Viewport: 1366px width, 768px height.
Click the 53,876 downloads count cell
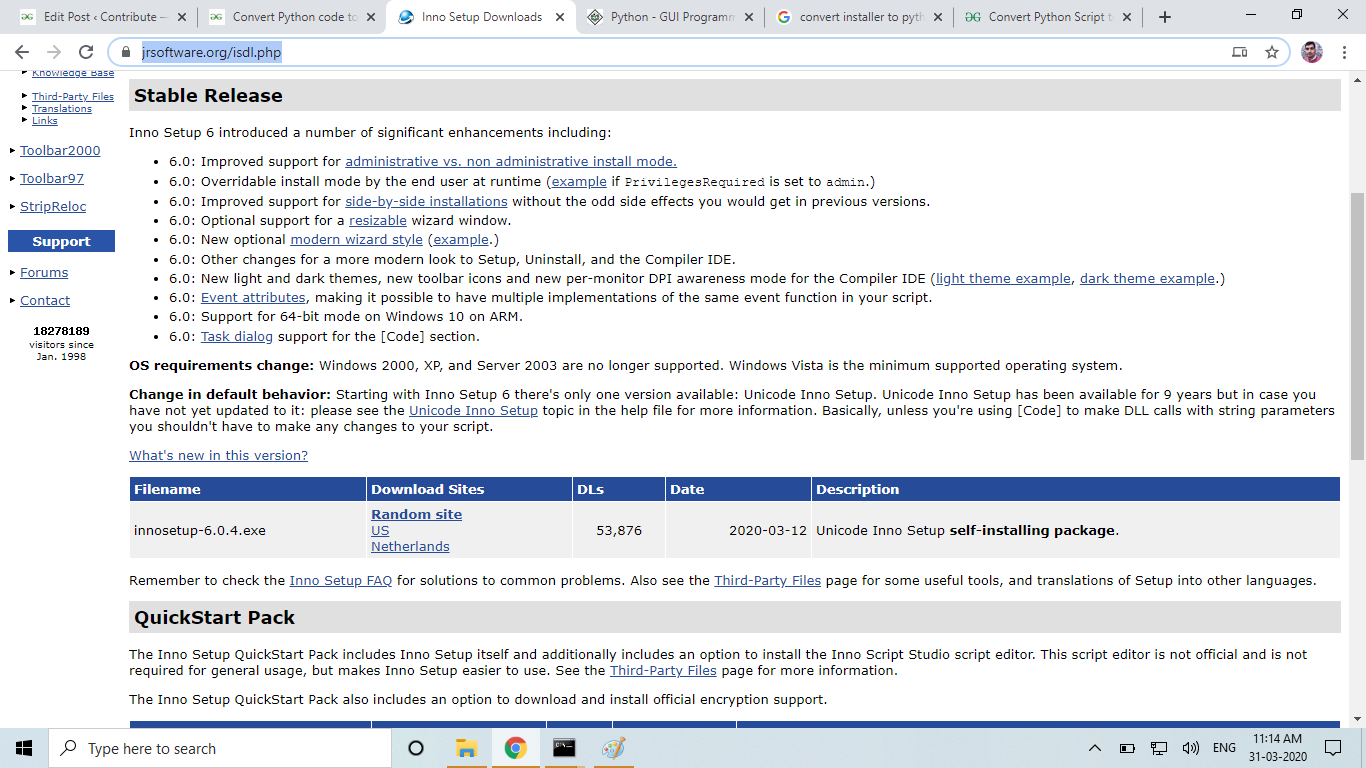(619, 531)
